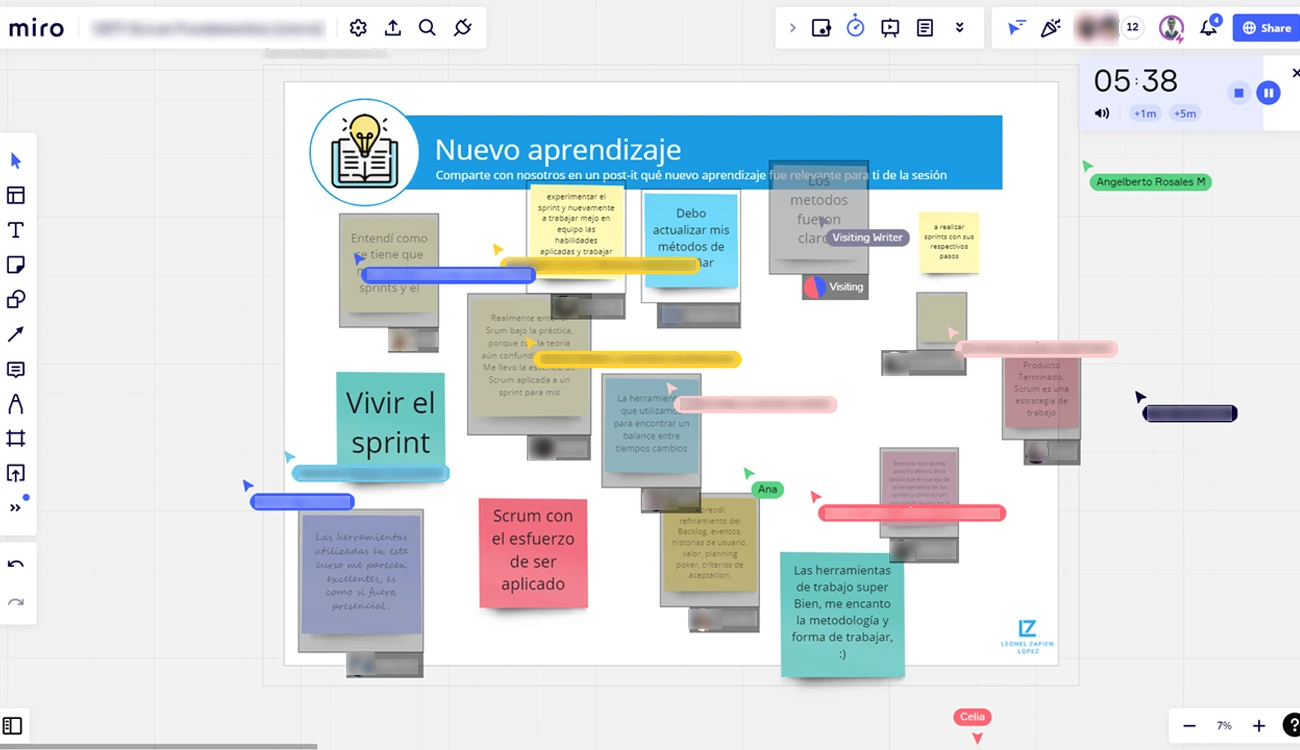Screen dimensions: 1300x750
Task: Open the Templates tool in left toolbar
Action: coord(16,196)
